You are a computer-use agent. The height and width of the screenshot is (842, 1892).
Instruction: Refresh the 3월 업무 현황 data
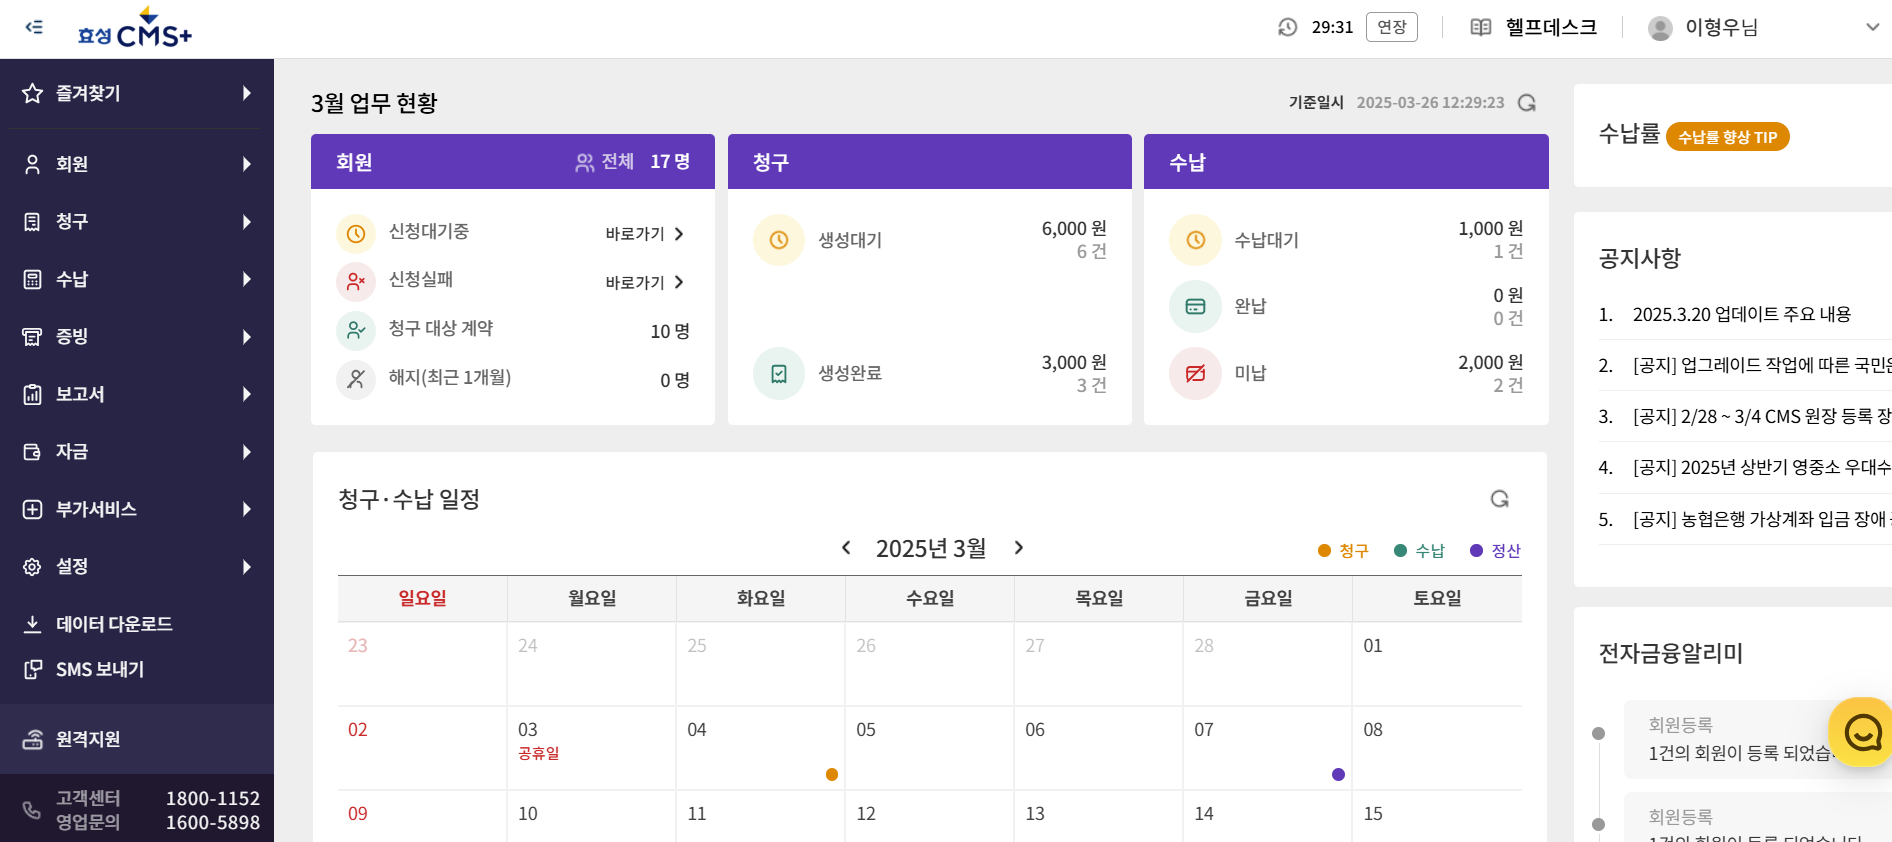1527,103
